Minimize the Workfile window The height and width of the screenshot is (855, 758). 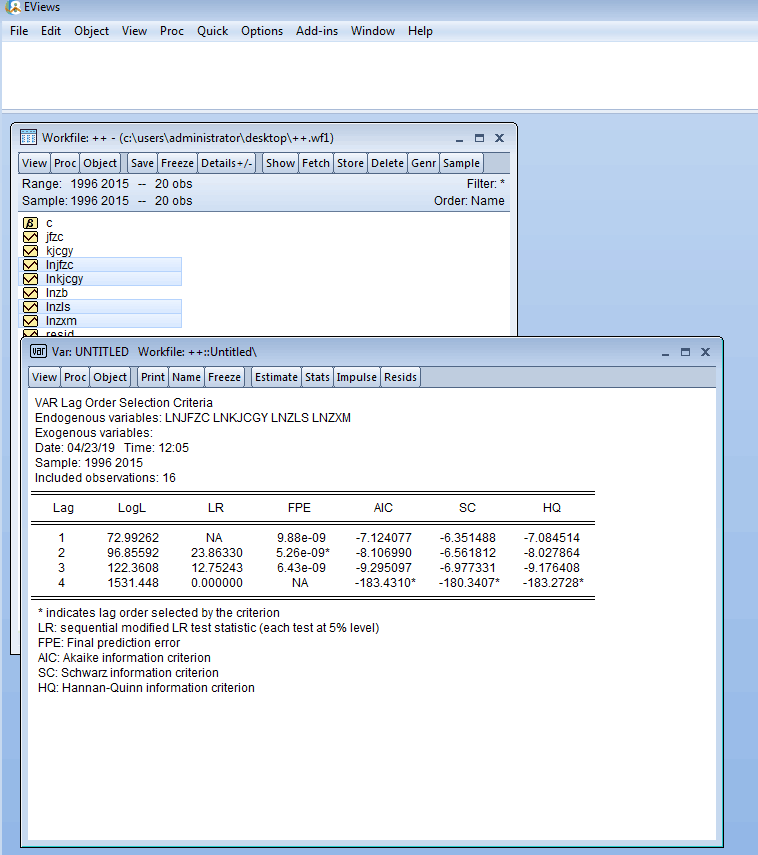459,139
